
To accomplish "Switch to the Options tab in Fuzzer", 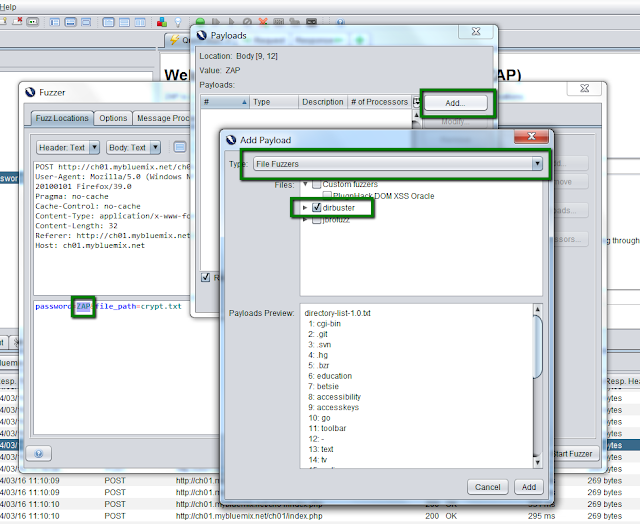I will click(x=113, y=118).
